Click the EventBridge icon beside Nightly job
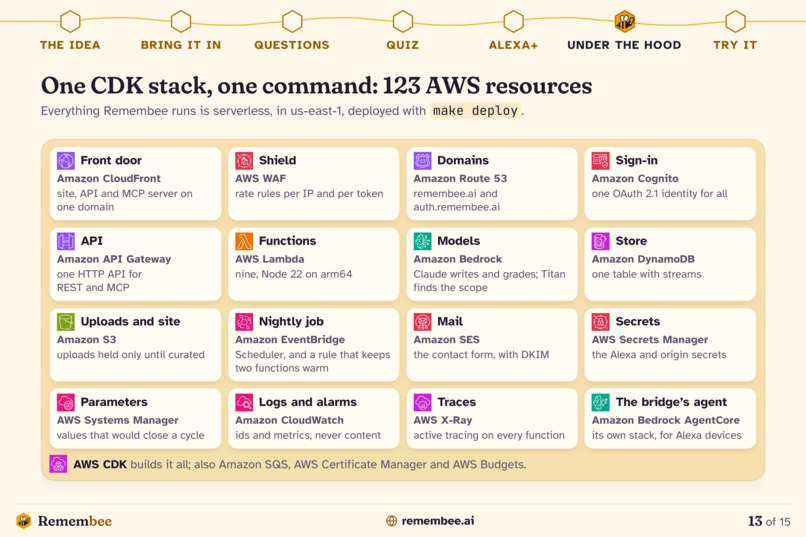 tap(244, 322)
